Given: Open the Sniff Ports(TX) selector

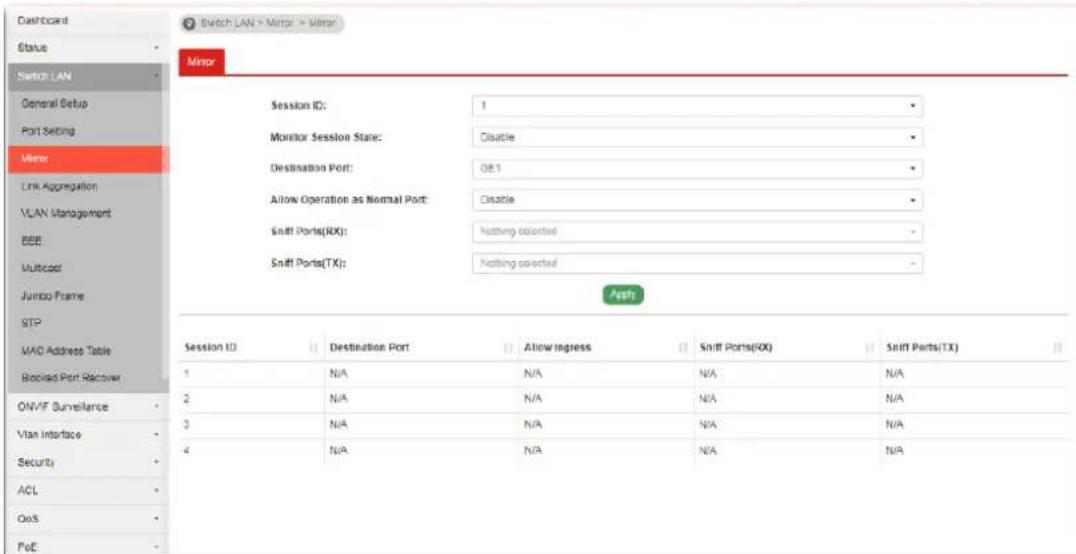Looking at the screenshot, I should click(697, 263).
